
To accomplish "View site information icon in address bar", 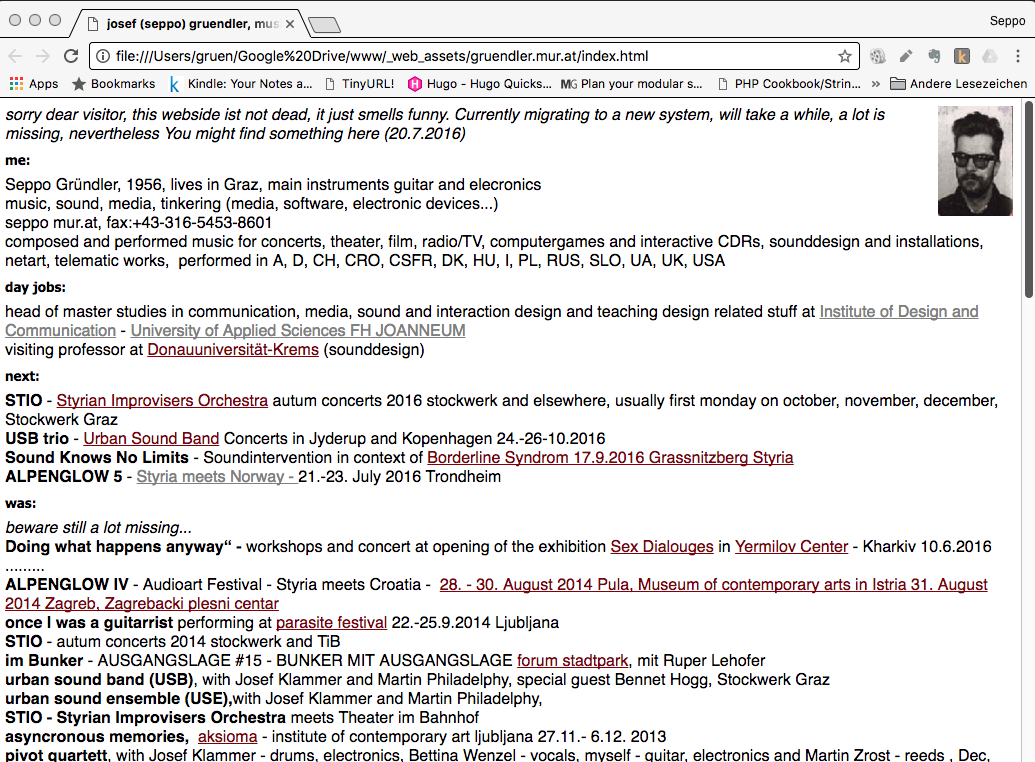I will tap(103, 56).
